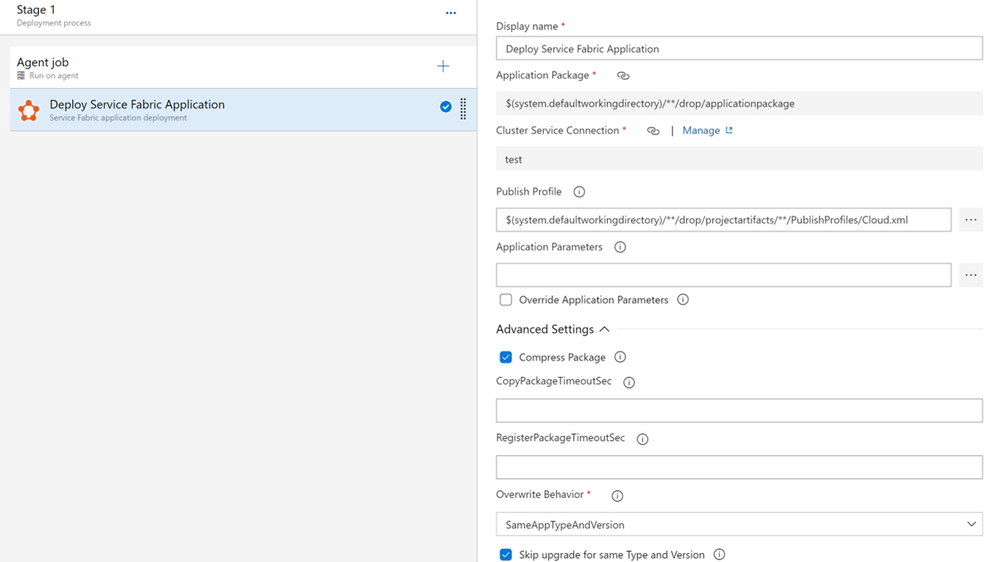Click Application Package link settings icon
The height and width of the screenshot is (562, 999).
coord(623,76)
